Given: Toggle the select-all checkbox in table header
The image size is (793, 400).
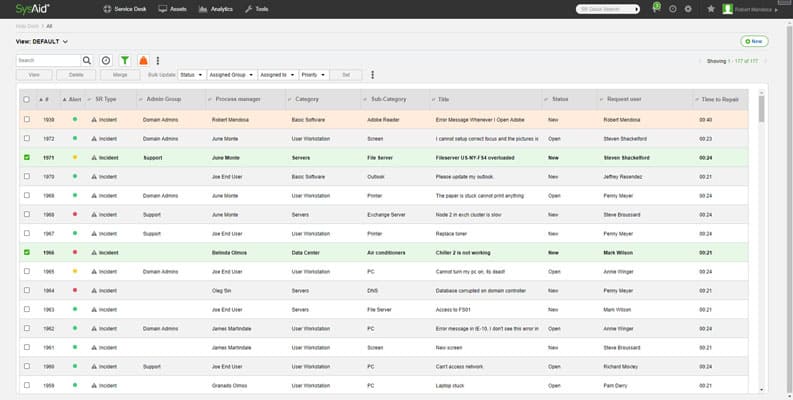Looking at the screenshot, I should tap(27, 100).
